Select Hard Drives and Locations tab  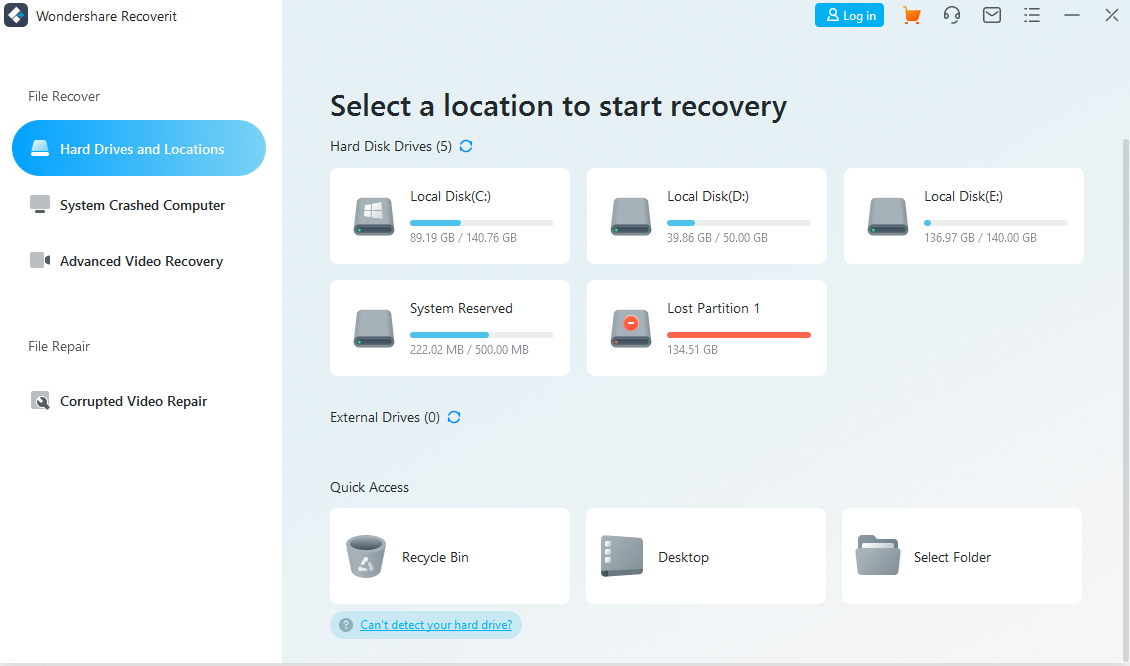coord(139,148)
